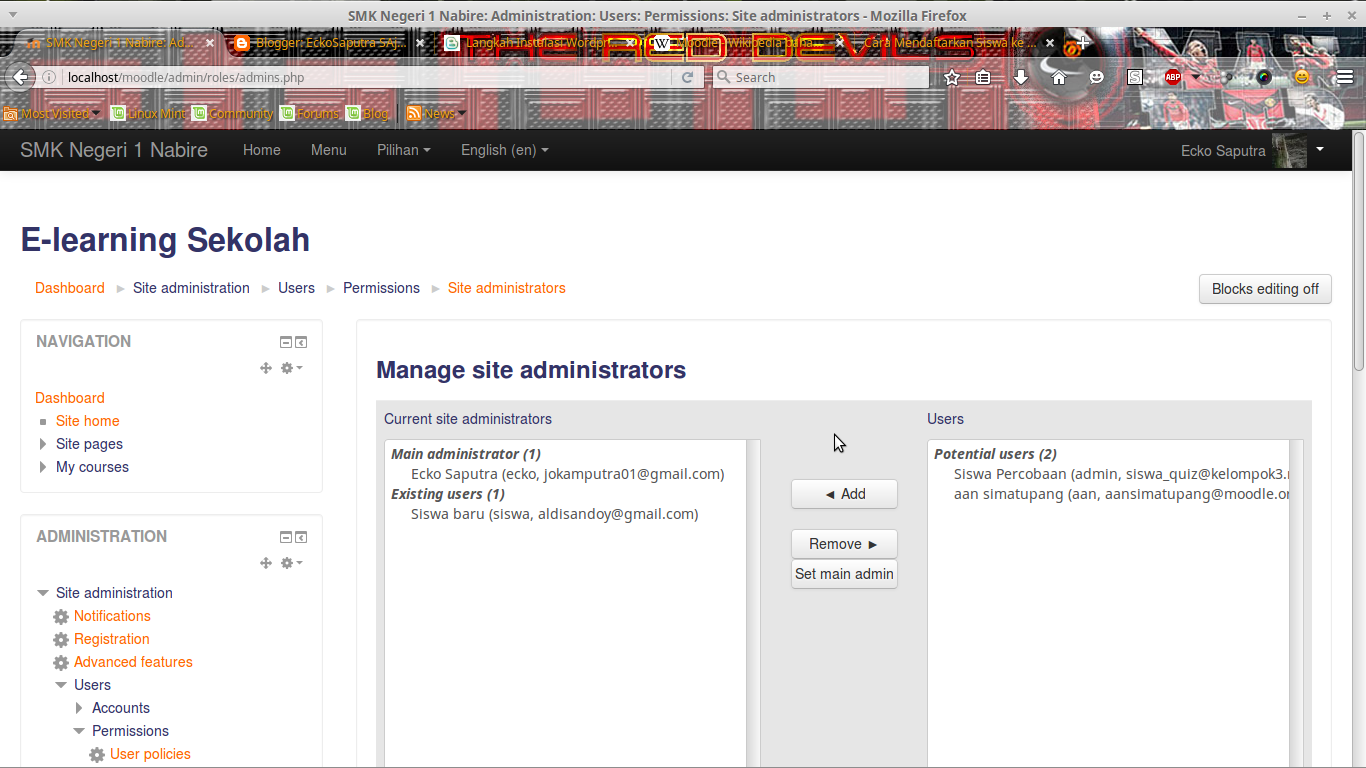Click the Firefox home icon

click(1058, 76)
